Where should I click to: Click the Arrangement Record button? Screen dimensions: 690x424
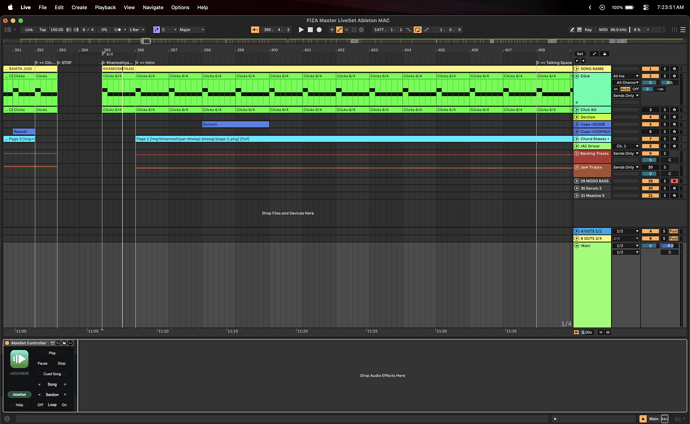coord(319,30)
